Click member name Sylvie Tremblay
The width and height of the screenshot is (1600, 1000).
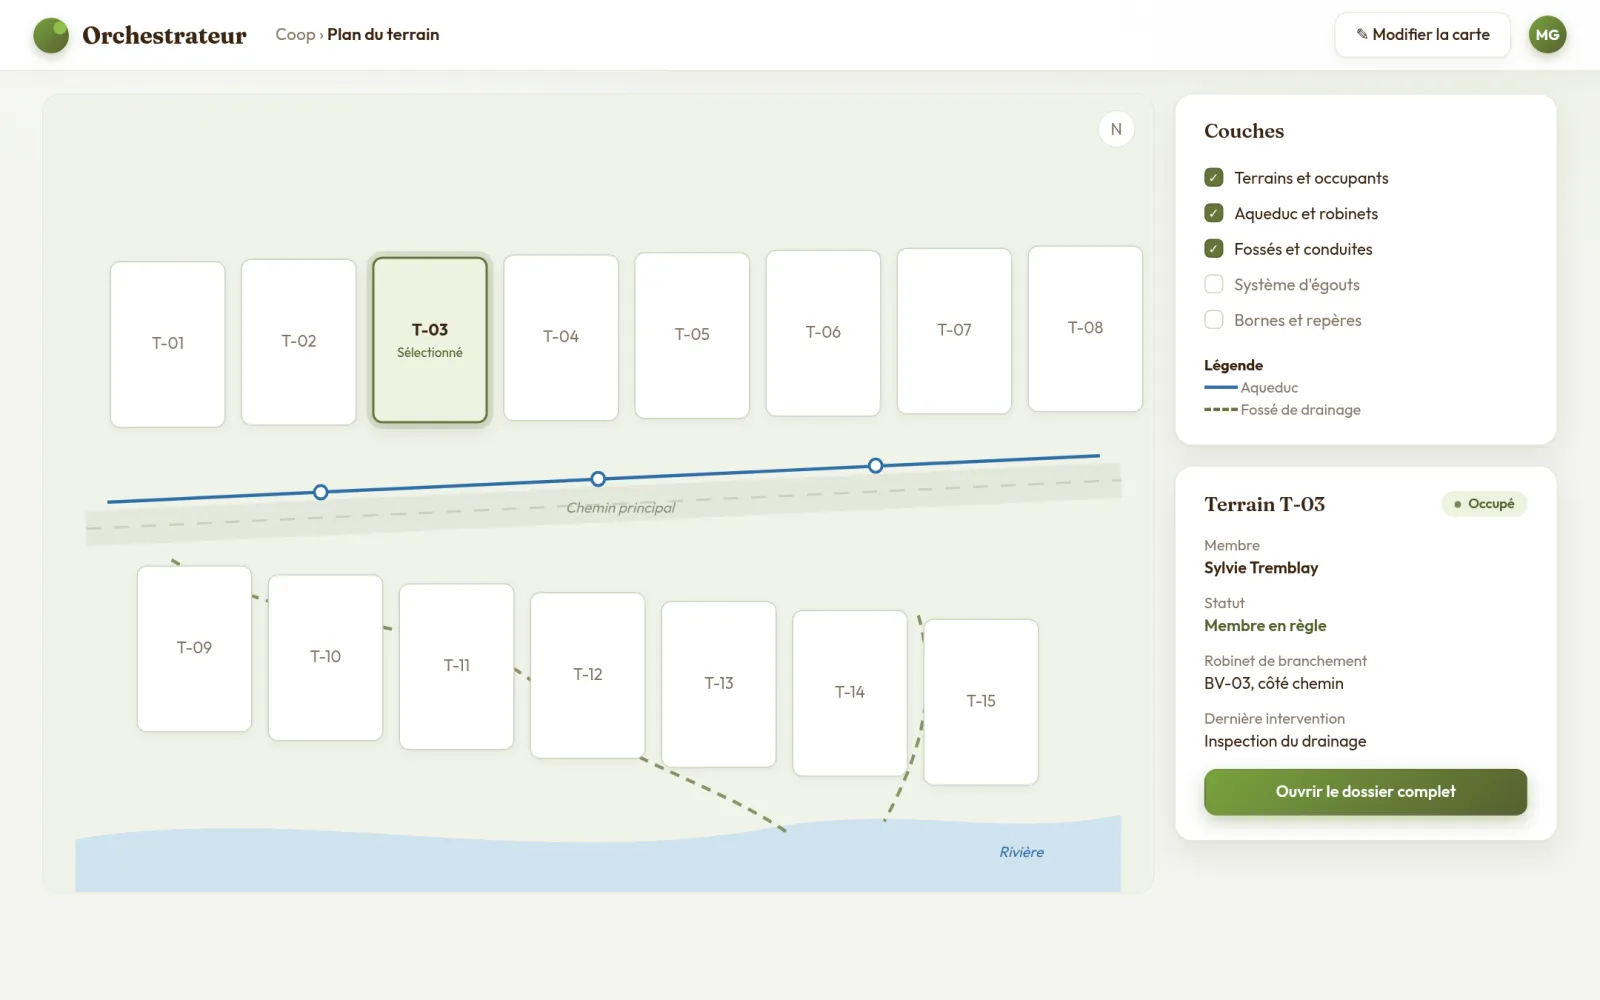pyautogui.click(x=1261, y=568)
